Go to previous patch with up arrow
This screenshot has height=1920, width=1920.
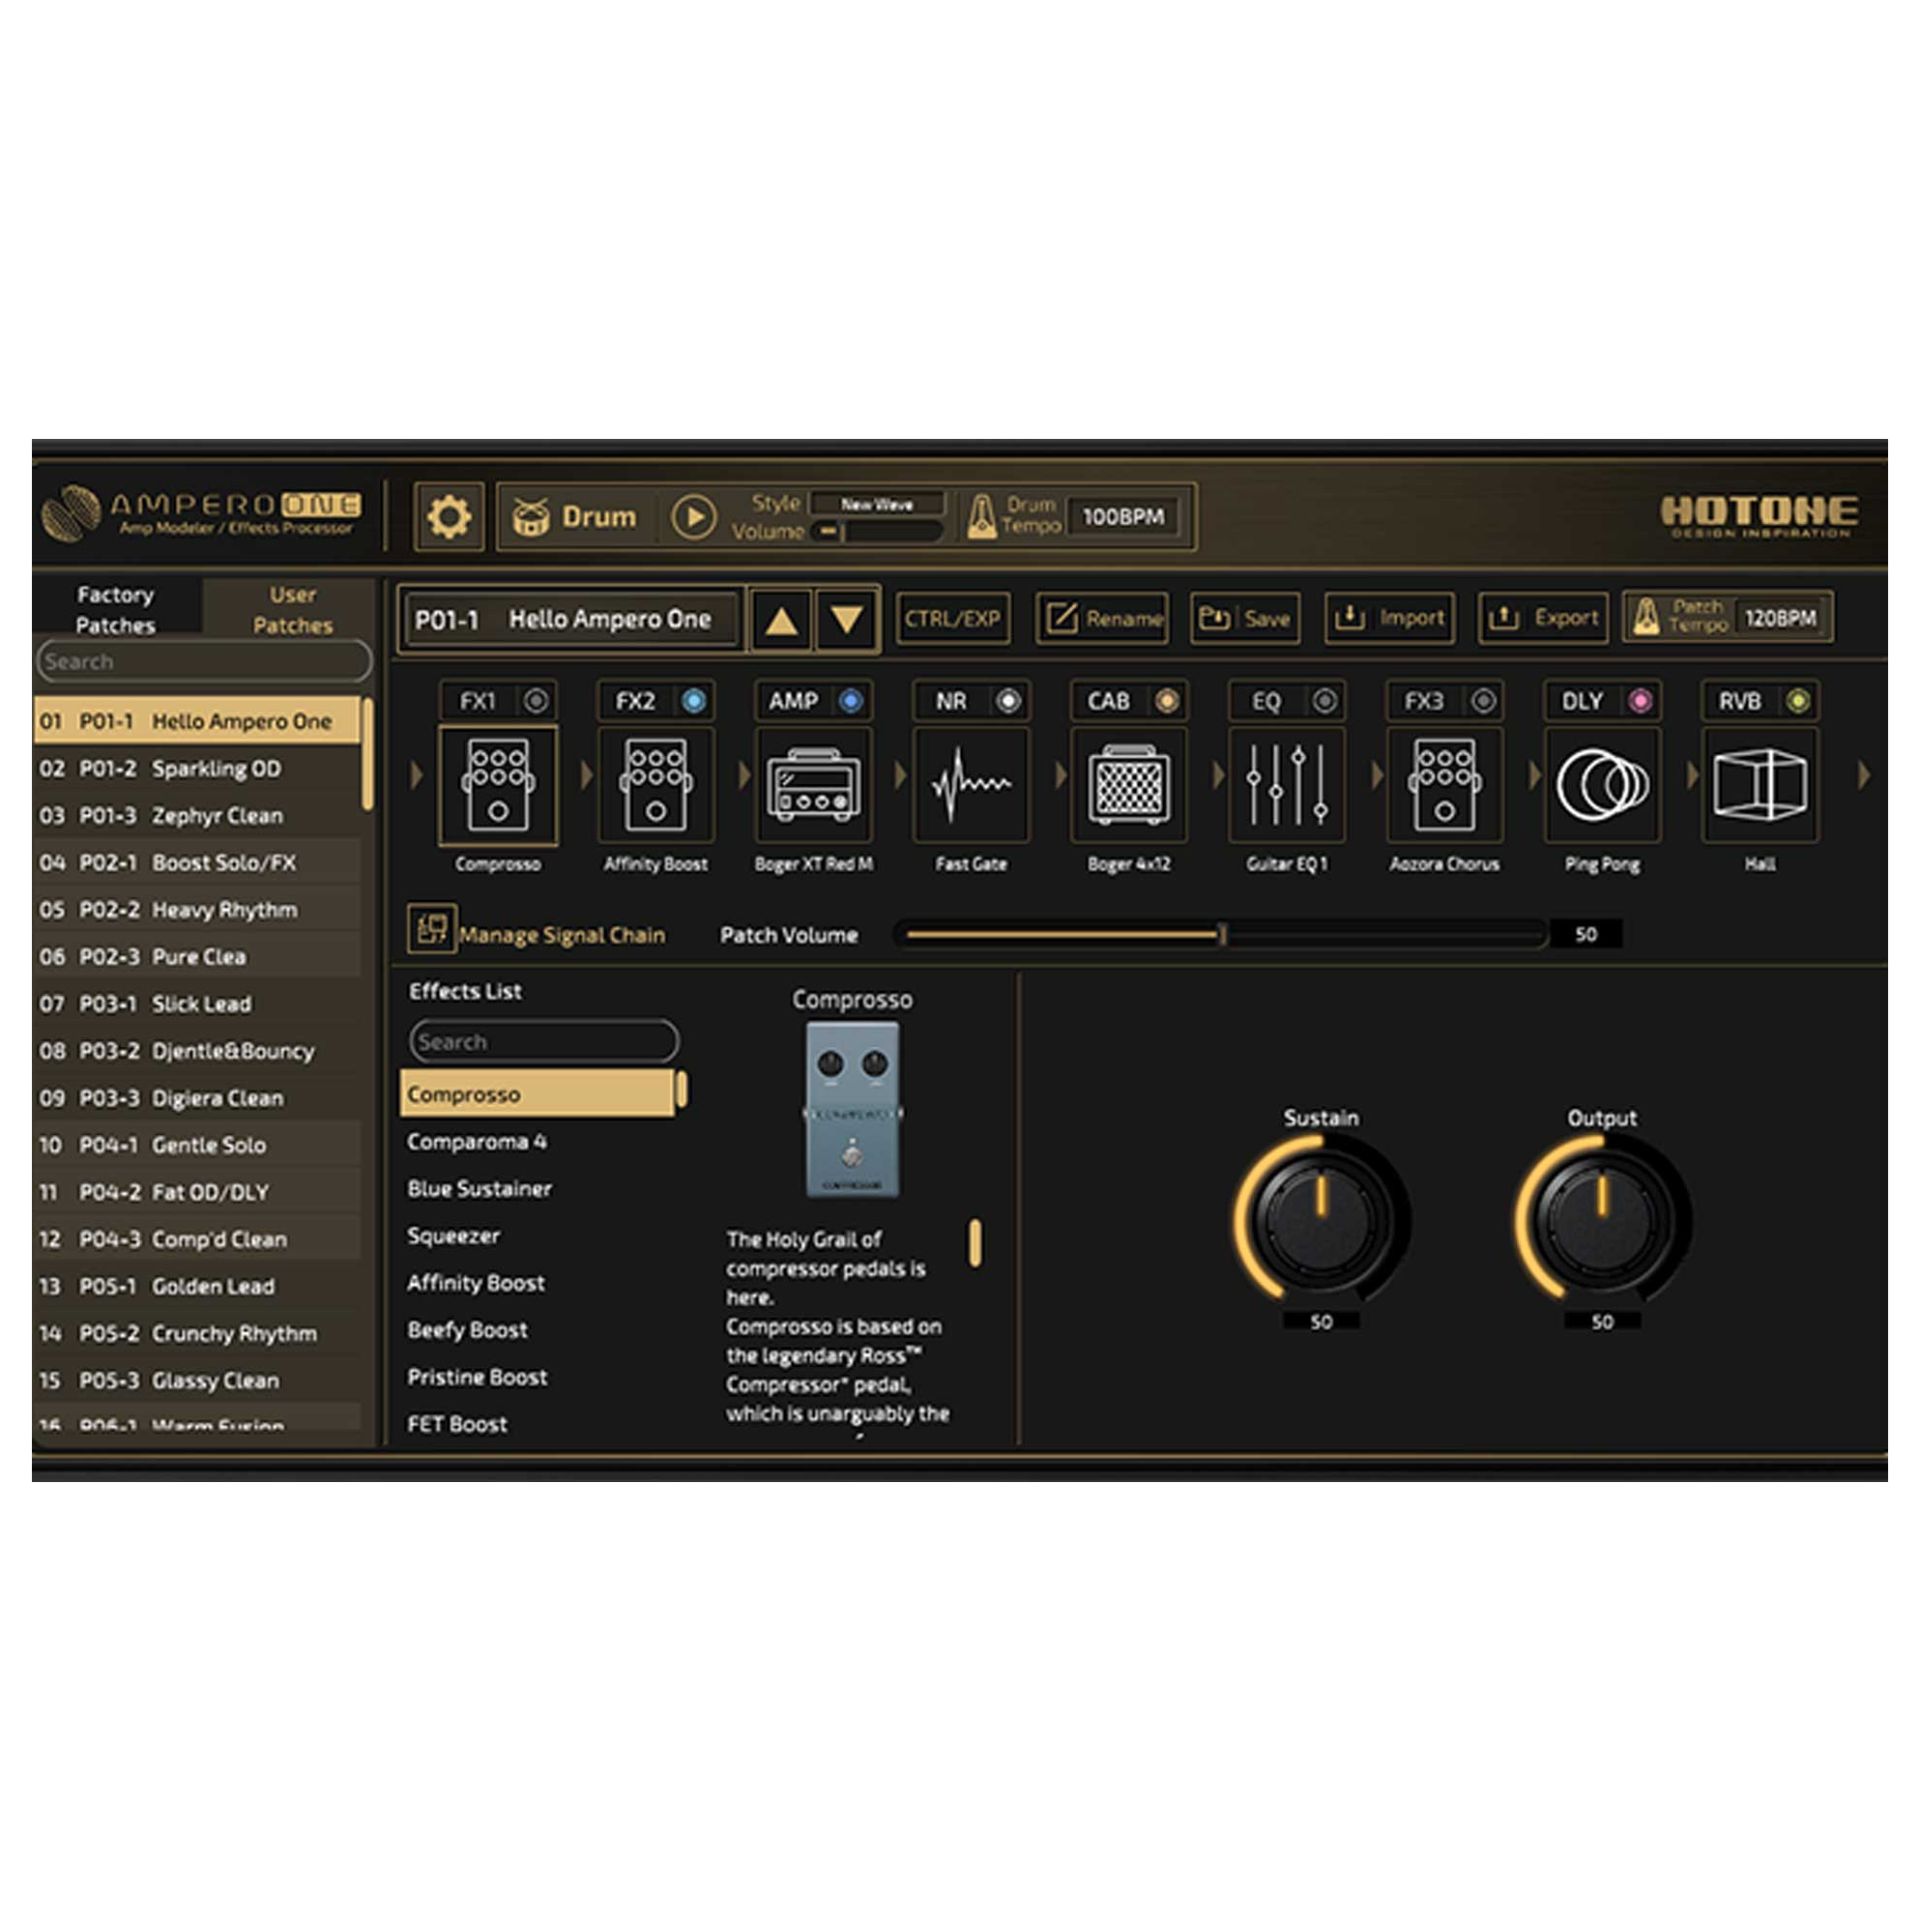coord(782,620)
